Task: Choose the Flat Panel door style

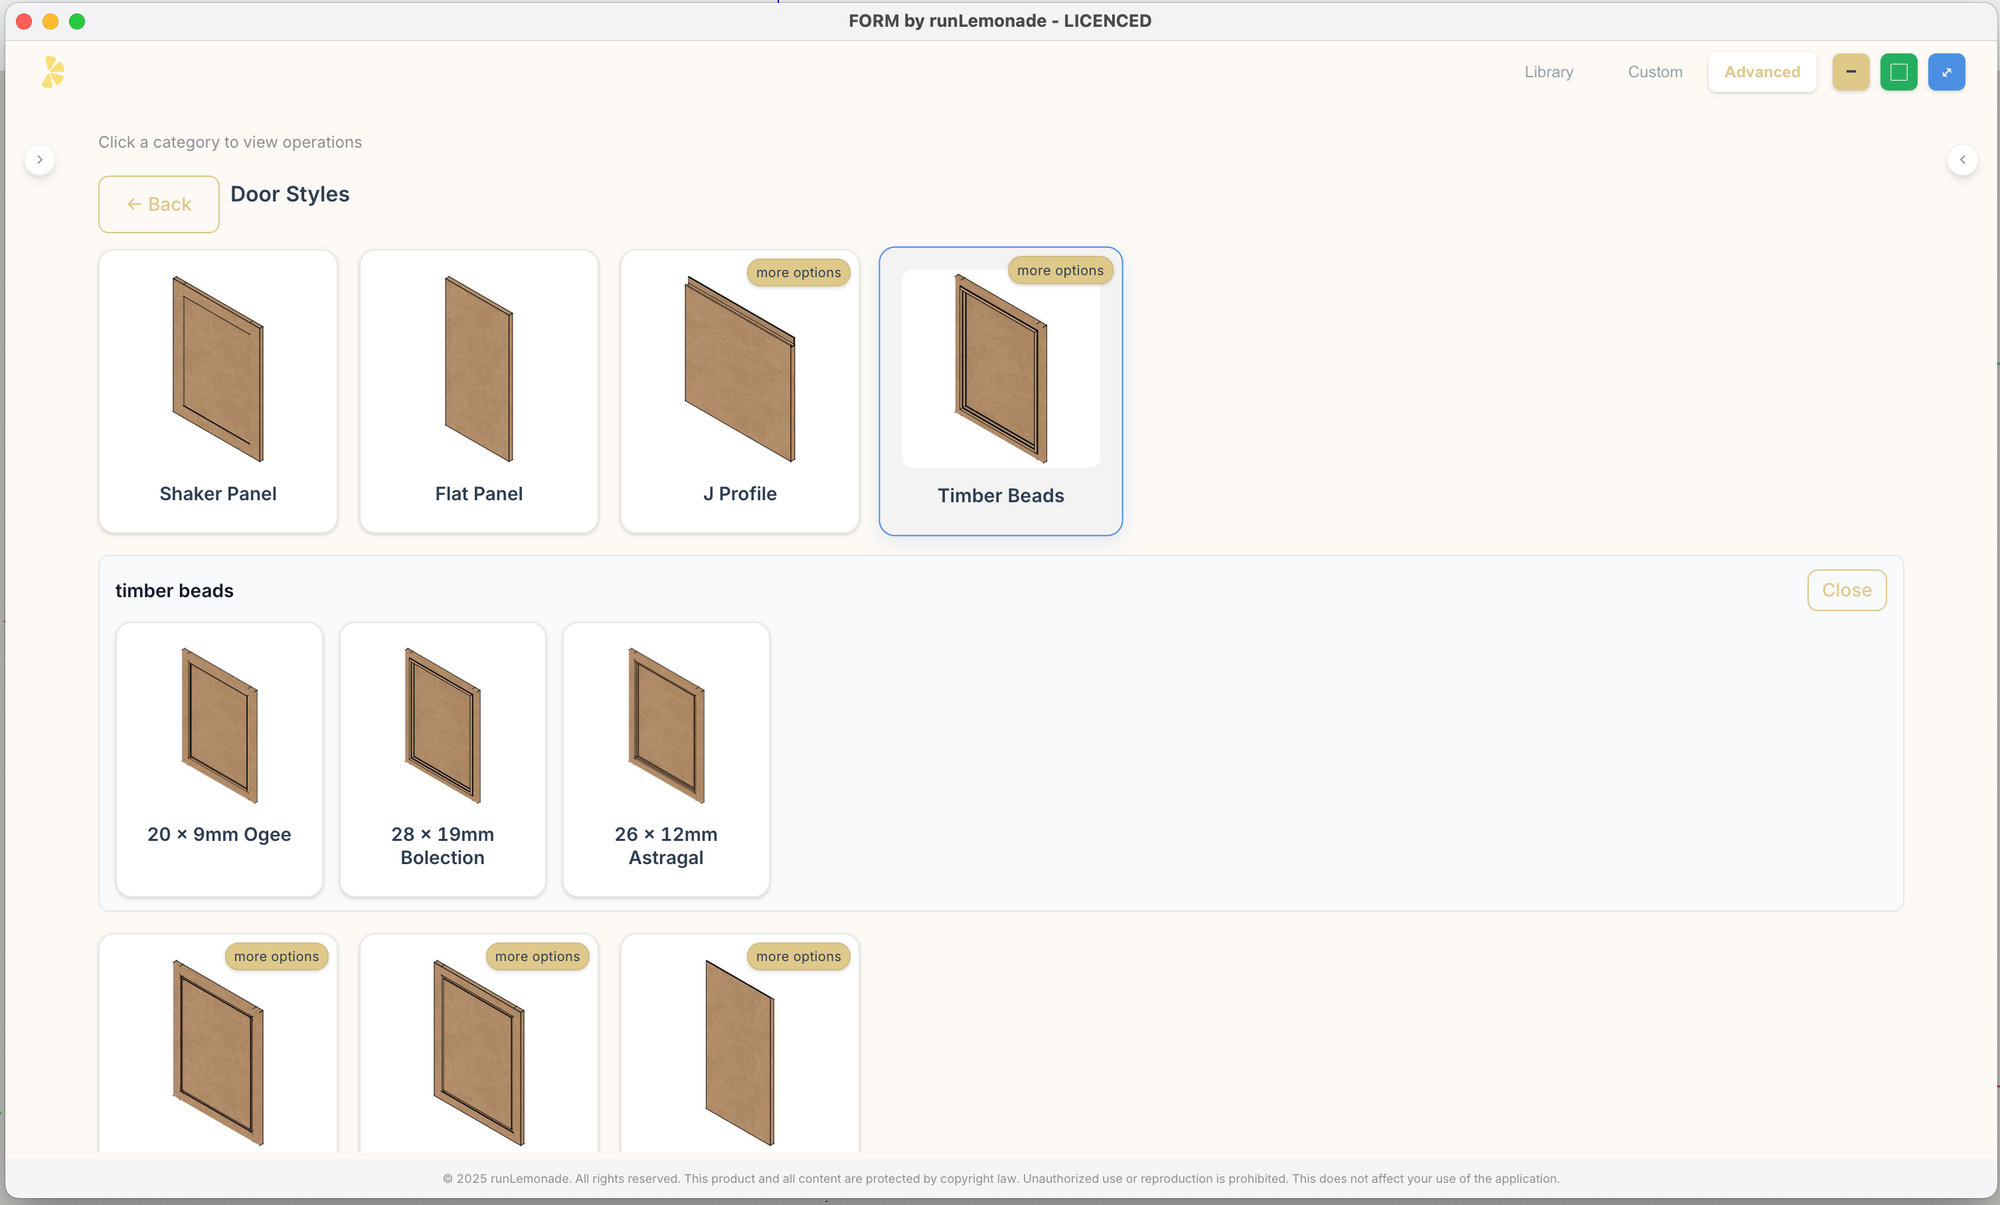Action: (x=479, y=391)
